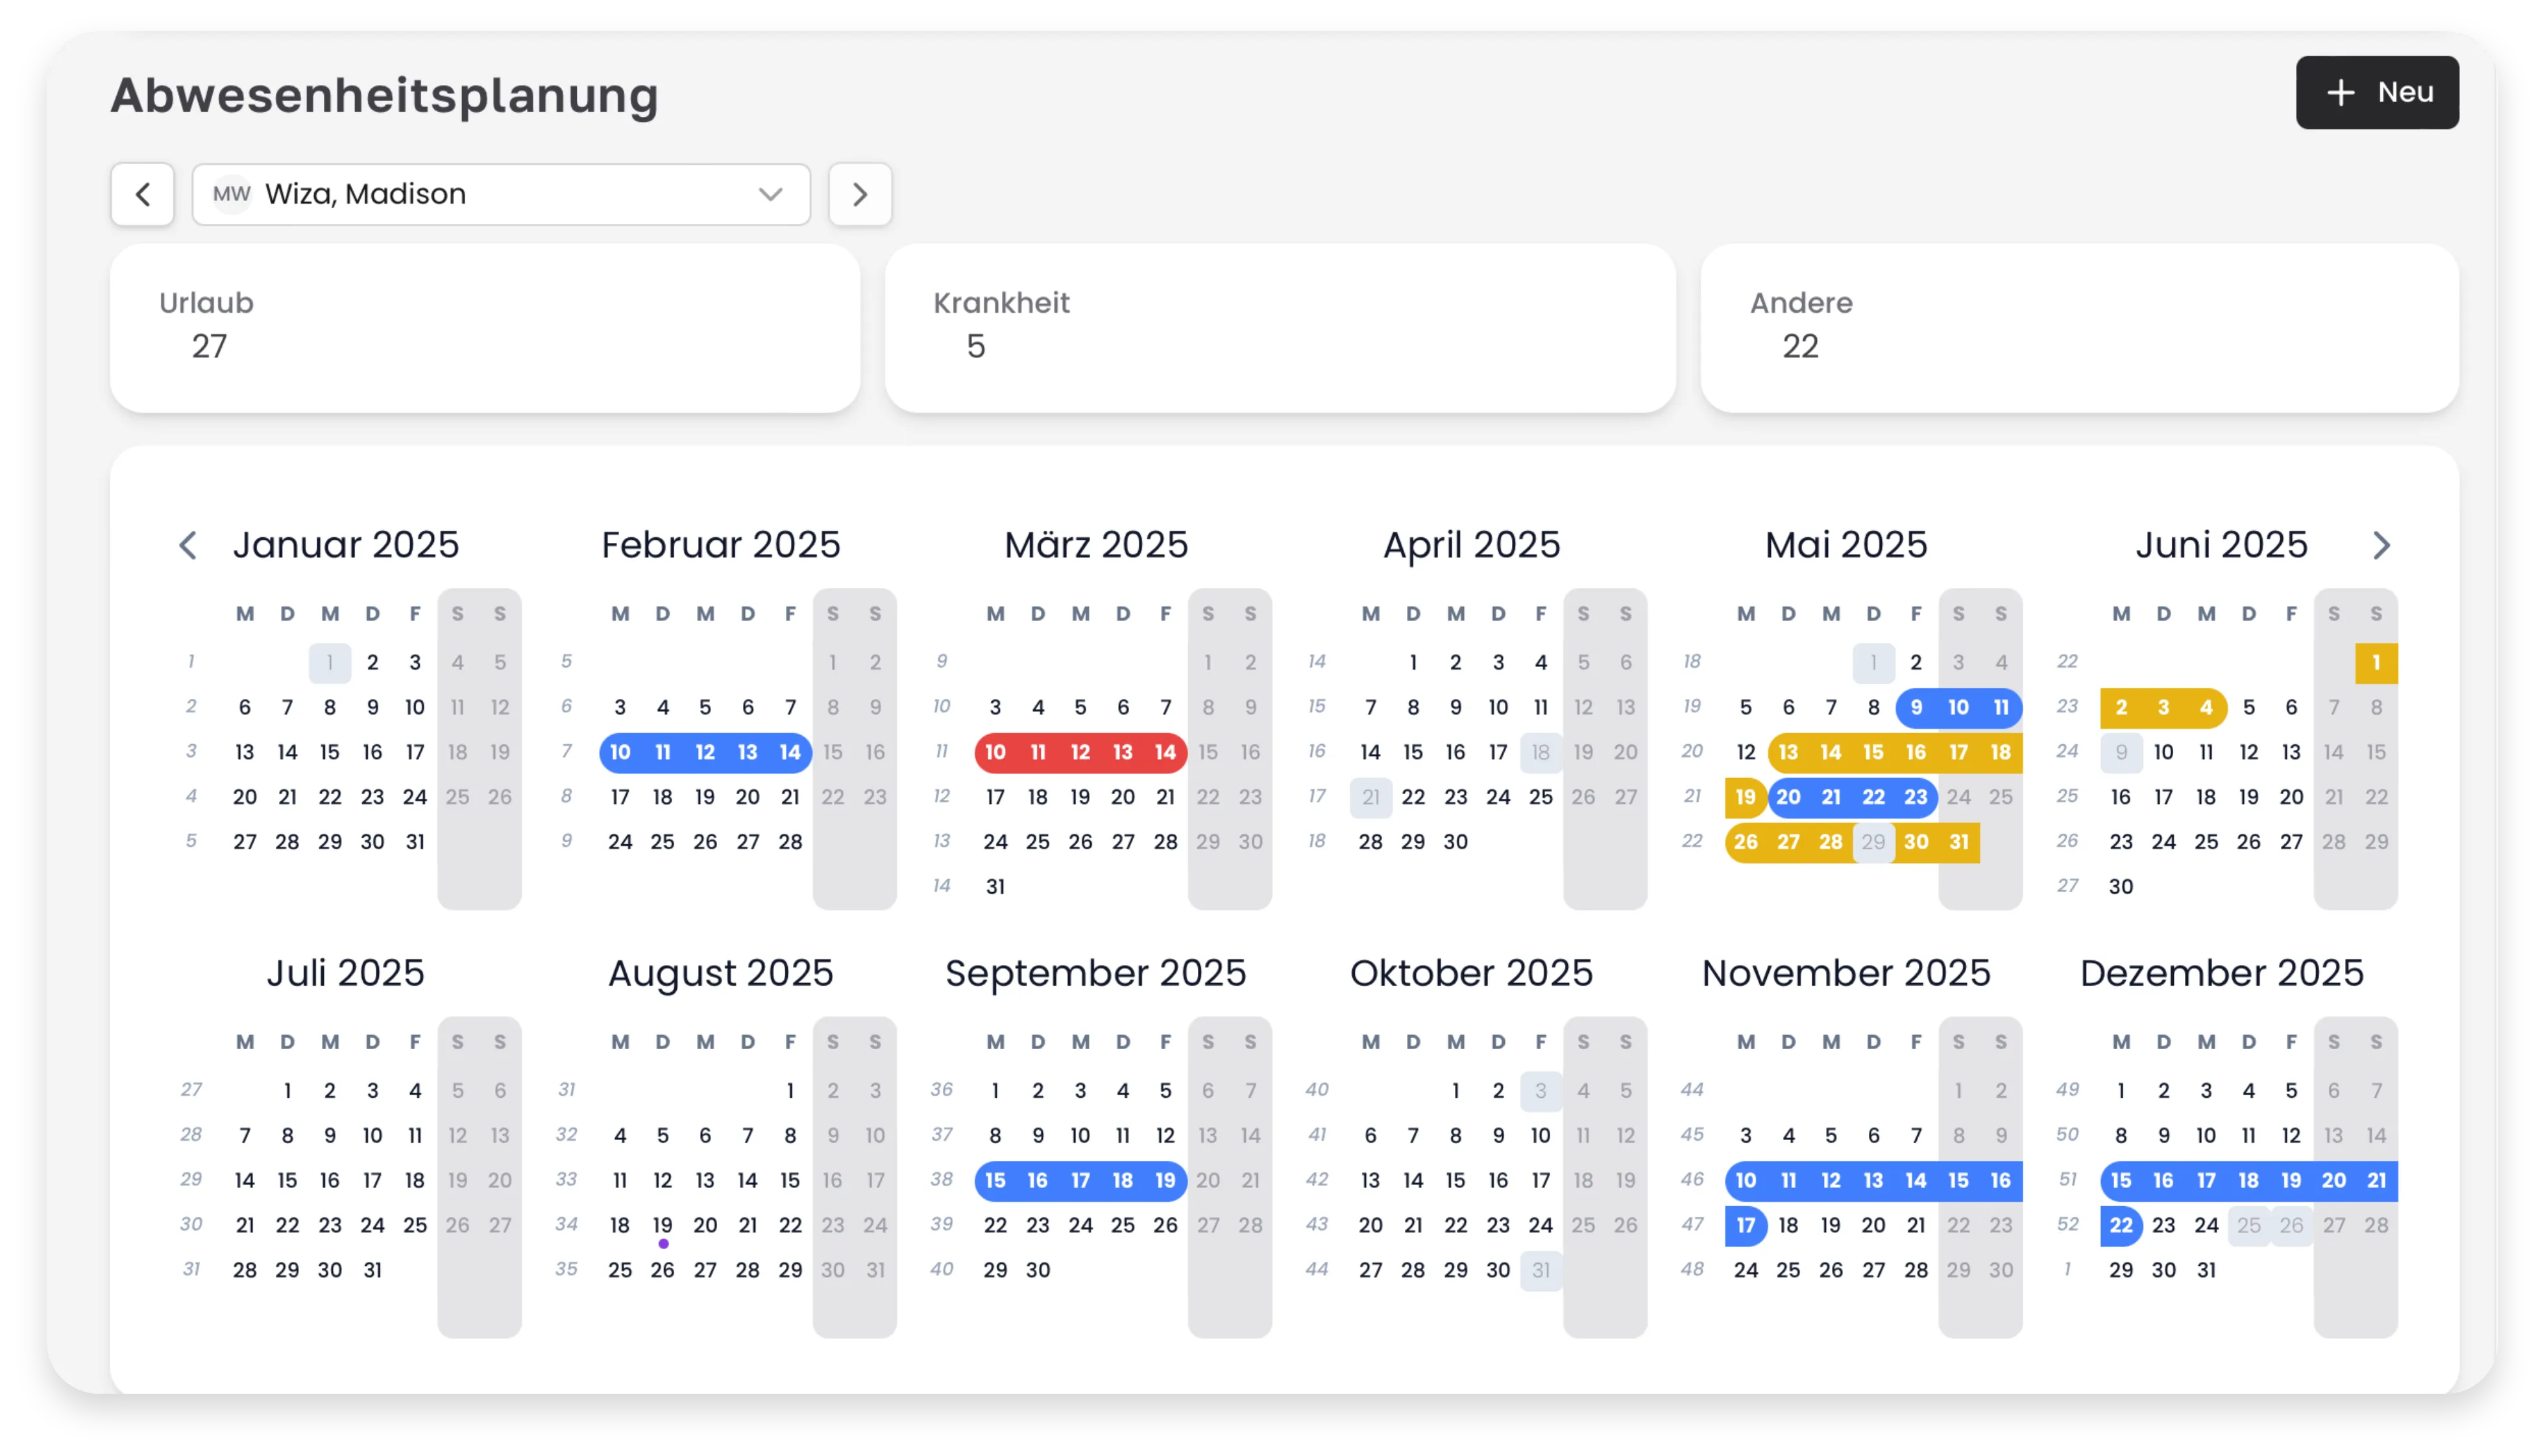The height and width of the screenshot is (1456, 2545).
Task: Click the plus Neu button
Action: pos(2376,93)
